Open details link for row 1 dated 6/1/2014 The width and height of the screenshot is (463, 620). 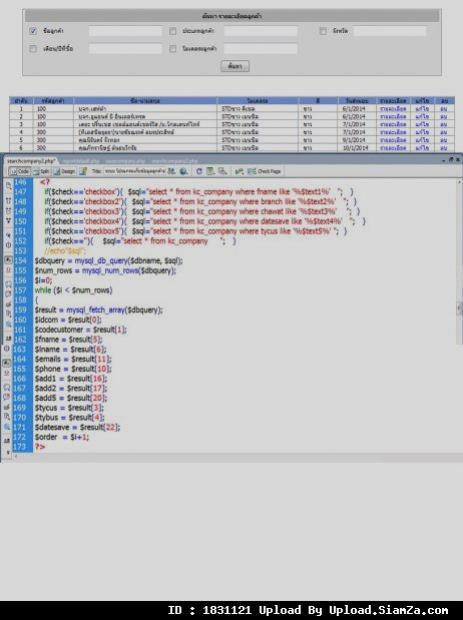click(393, 108)
